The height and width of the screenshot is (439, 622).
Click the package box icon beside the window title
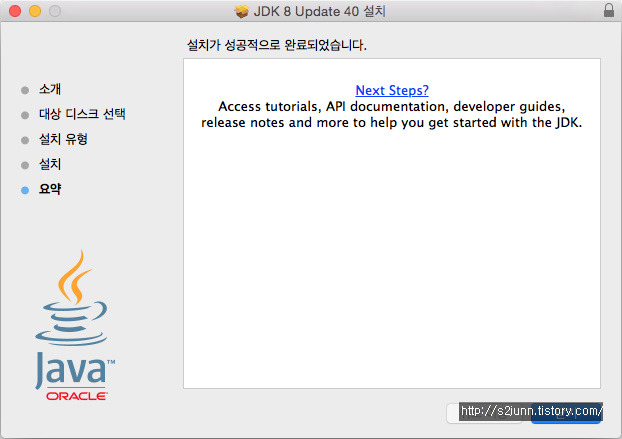tap(241, 11)
